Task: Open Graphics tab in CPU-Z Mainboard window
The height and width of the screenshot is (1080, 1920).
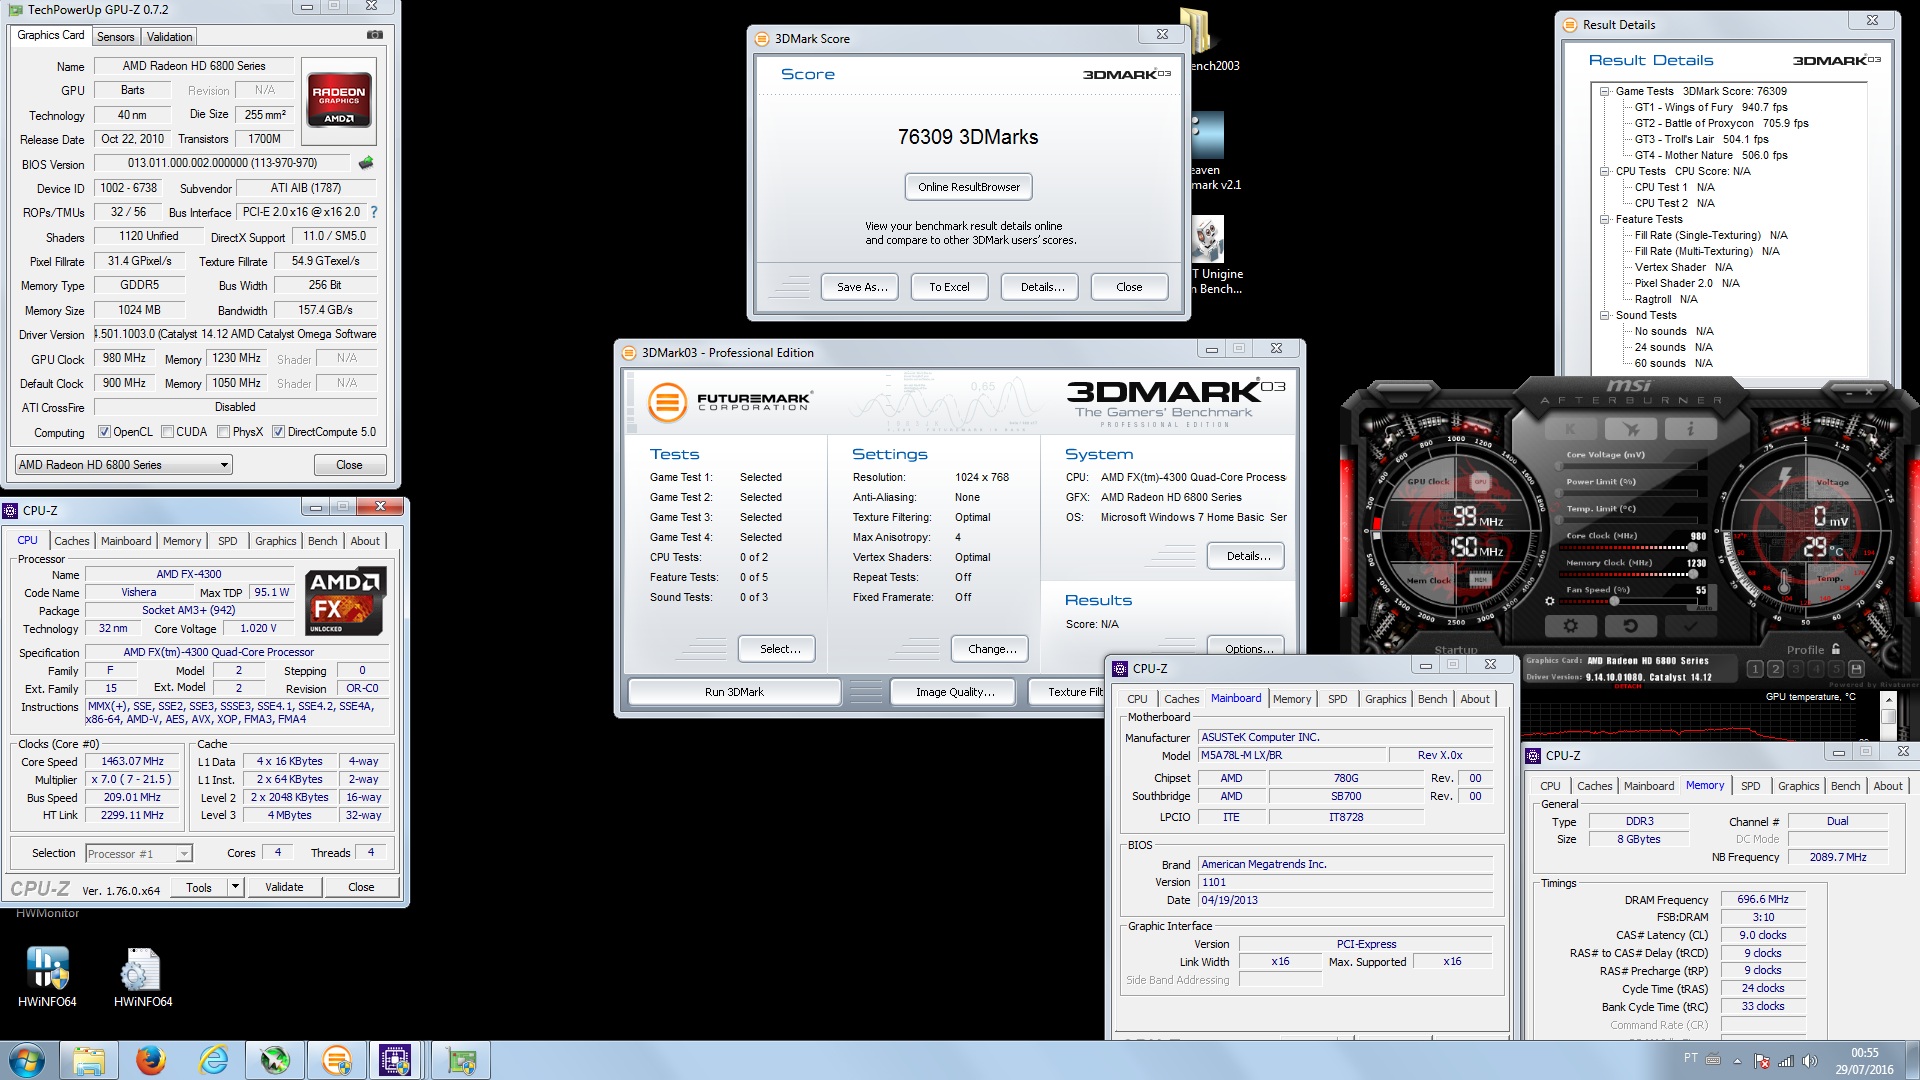Action: pos(1385,699)
